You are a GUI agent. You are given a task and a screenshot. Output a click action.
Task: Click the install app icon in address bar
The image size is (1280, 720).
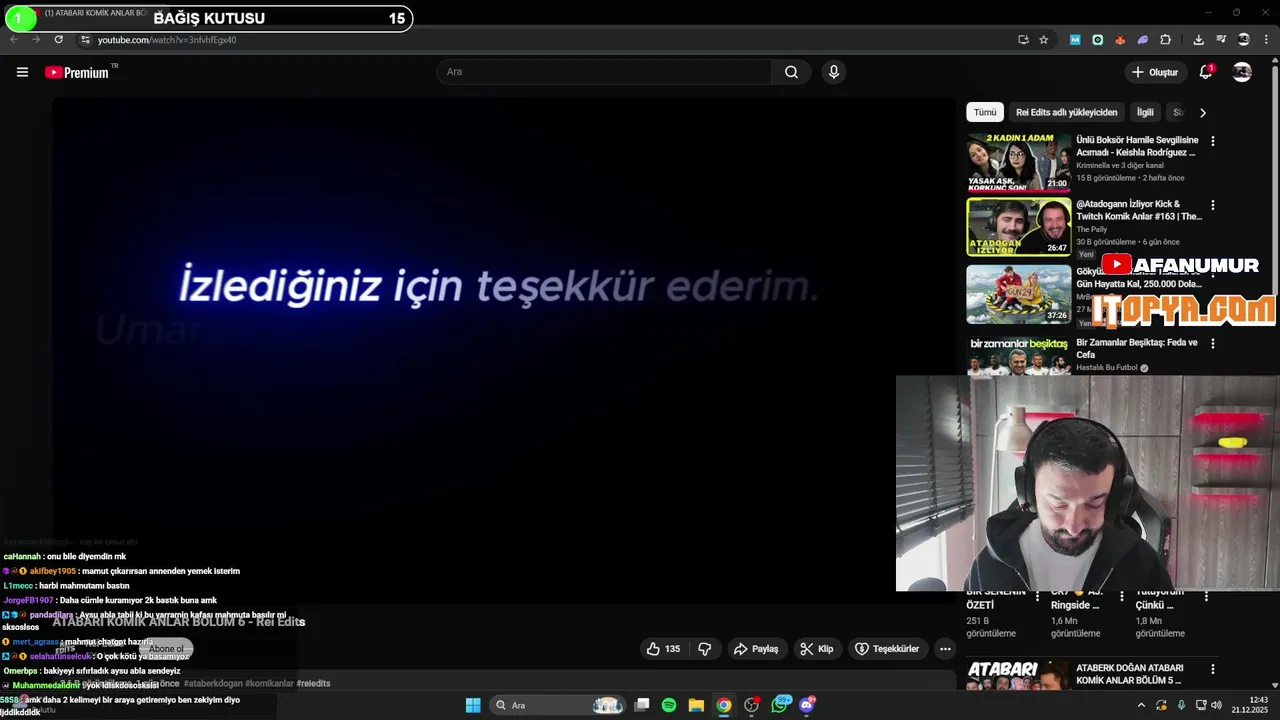point(1023,40)
